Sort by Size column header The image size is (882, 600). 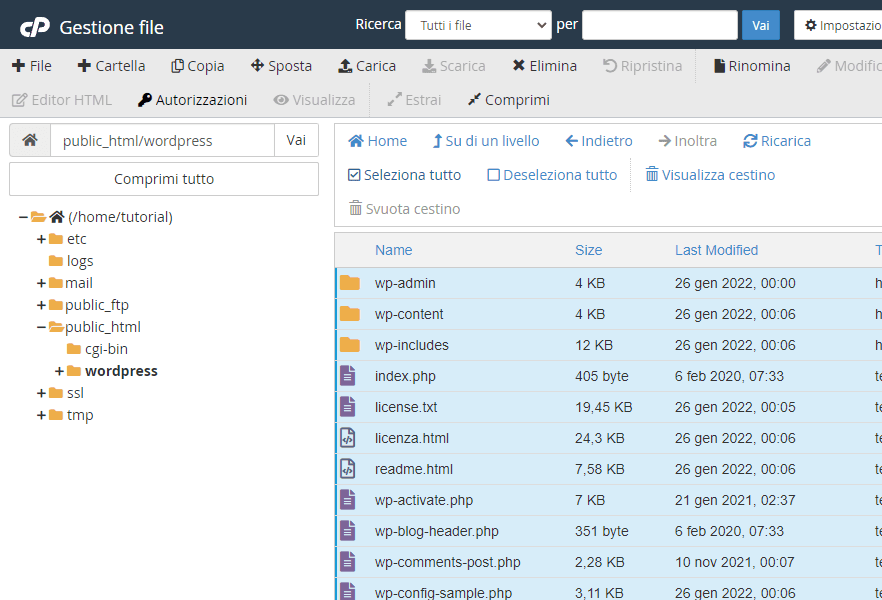coord(588,250)
